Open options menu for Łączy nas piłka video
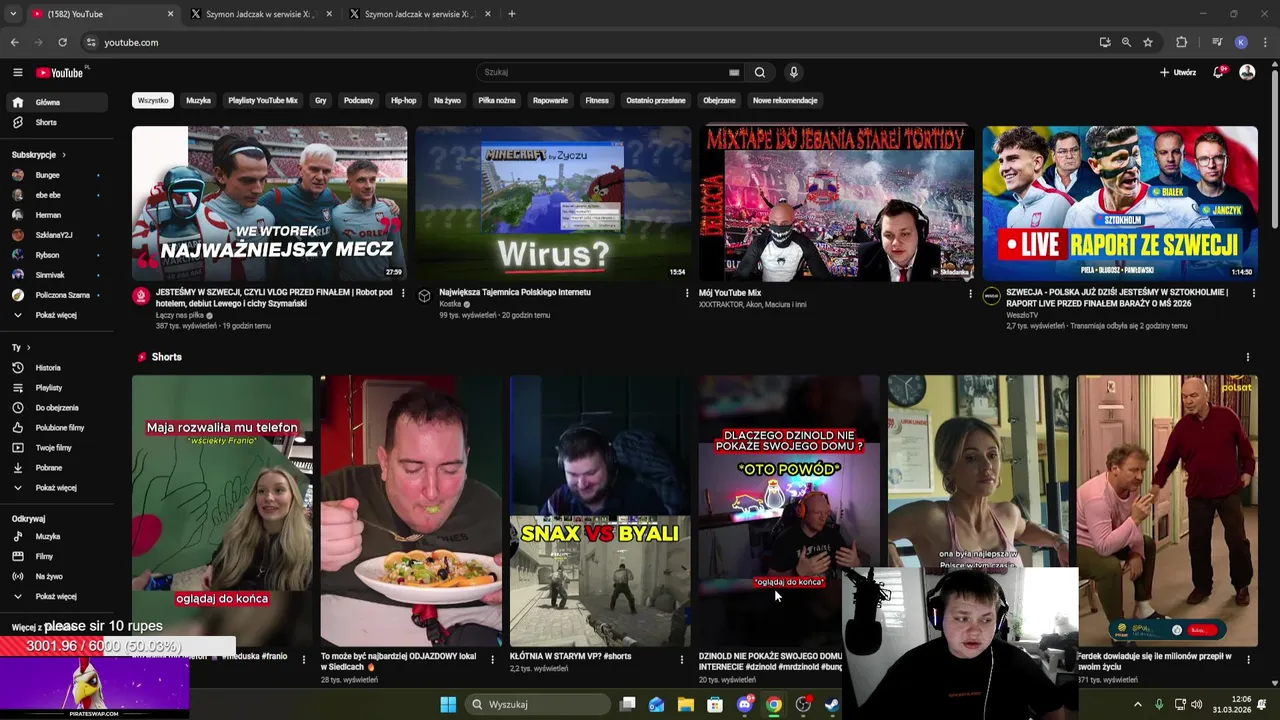1280x720 pixels. 403,293
